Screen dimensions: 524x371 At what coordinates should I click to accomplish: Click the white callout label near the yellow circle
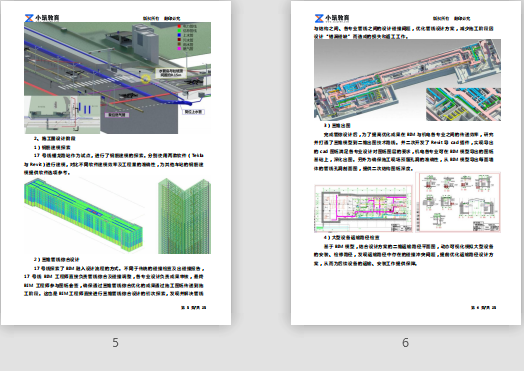point(170,73)
